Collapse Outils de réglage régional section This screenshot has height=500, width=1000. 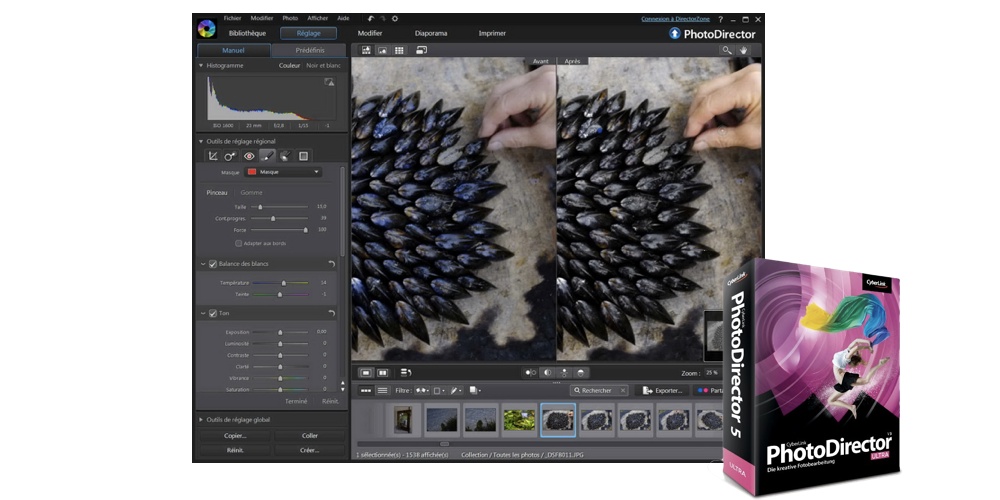click(x=201, y=141)
